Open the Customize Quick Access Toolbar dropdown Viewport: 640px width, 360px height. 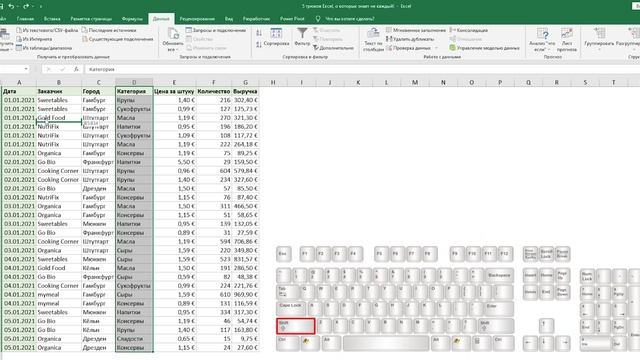click(41, 7)
